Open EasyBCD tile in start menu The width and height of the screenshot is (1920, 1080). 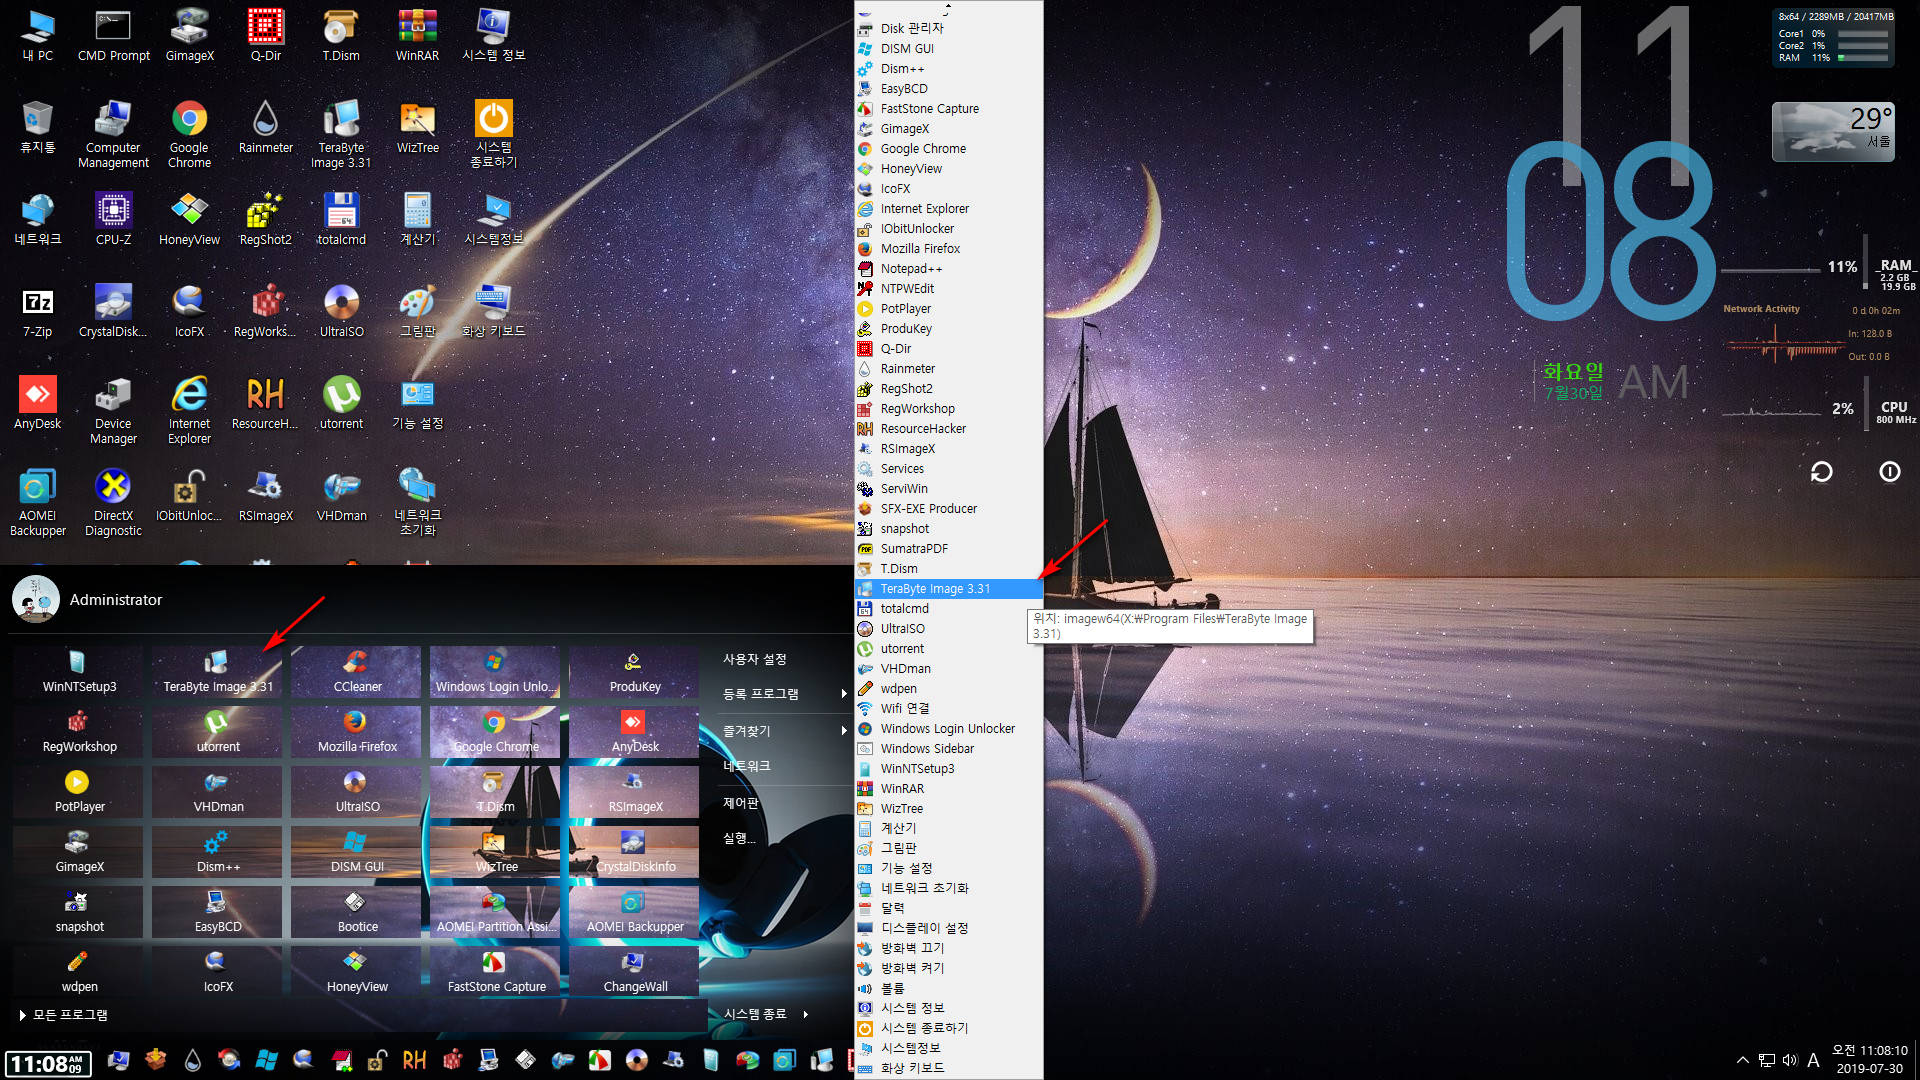(x=218, y=912)
